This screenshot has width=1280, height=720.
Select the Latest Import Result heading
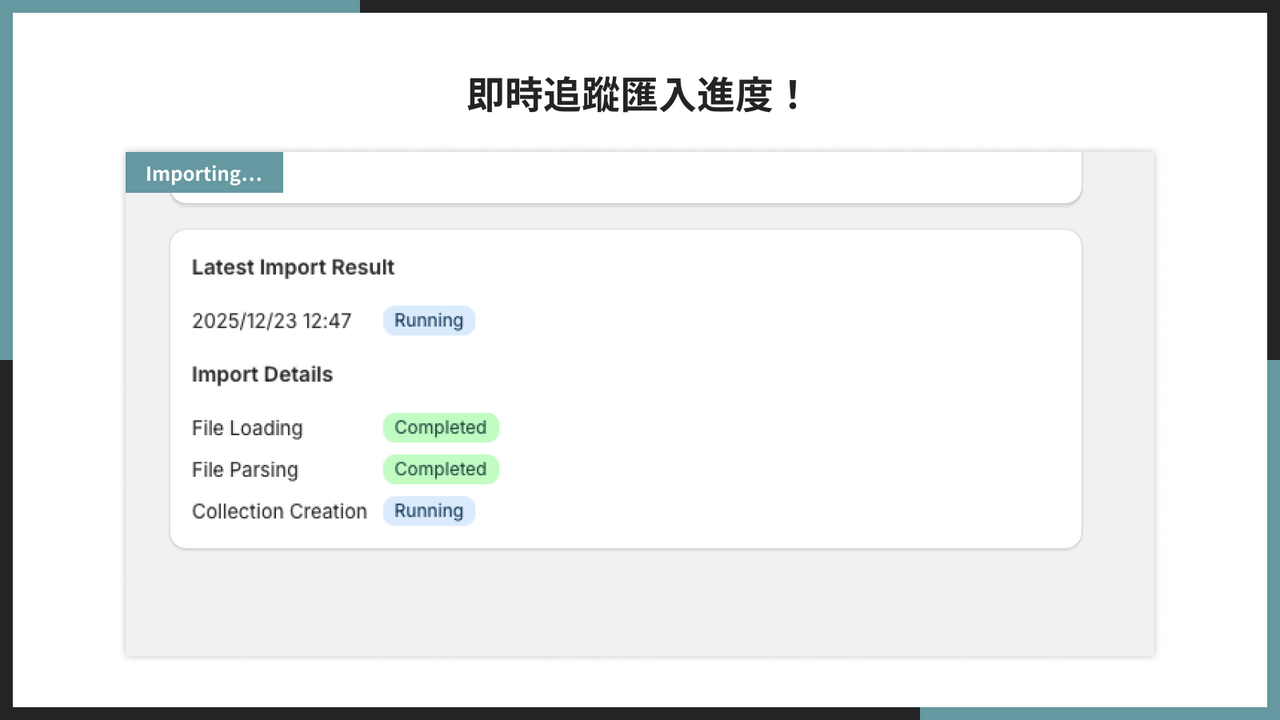click(293, 267)
